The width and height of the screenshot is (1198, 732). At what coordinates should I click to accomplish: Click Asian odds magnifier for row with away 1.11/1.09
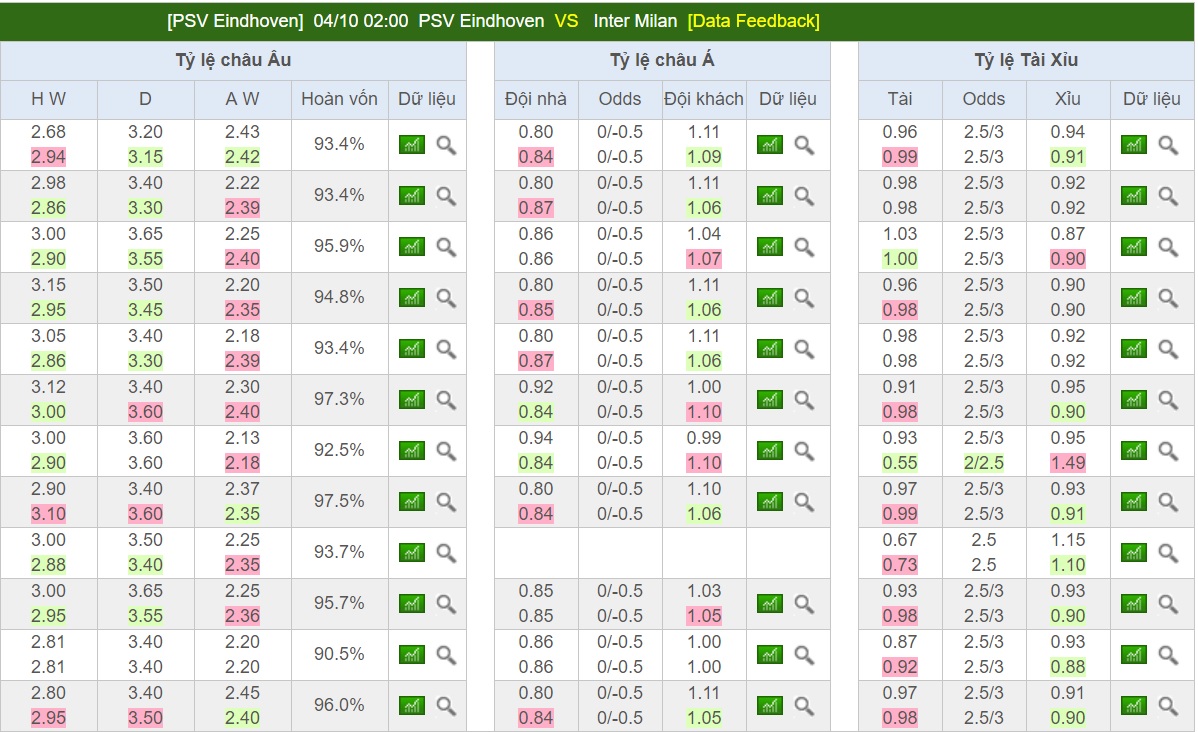(x=804, y=145)
